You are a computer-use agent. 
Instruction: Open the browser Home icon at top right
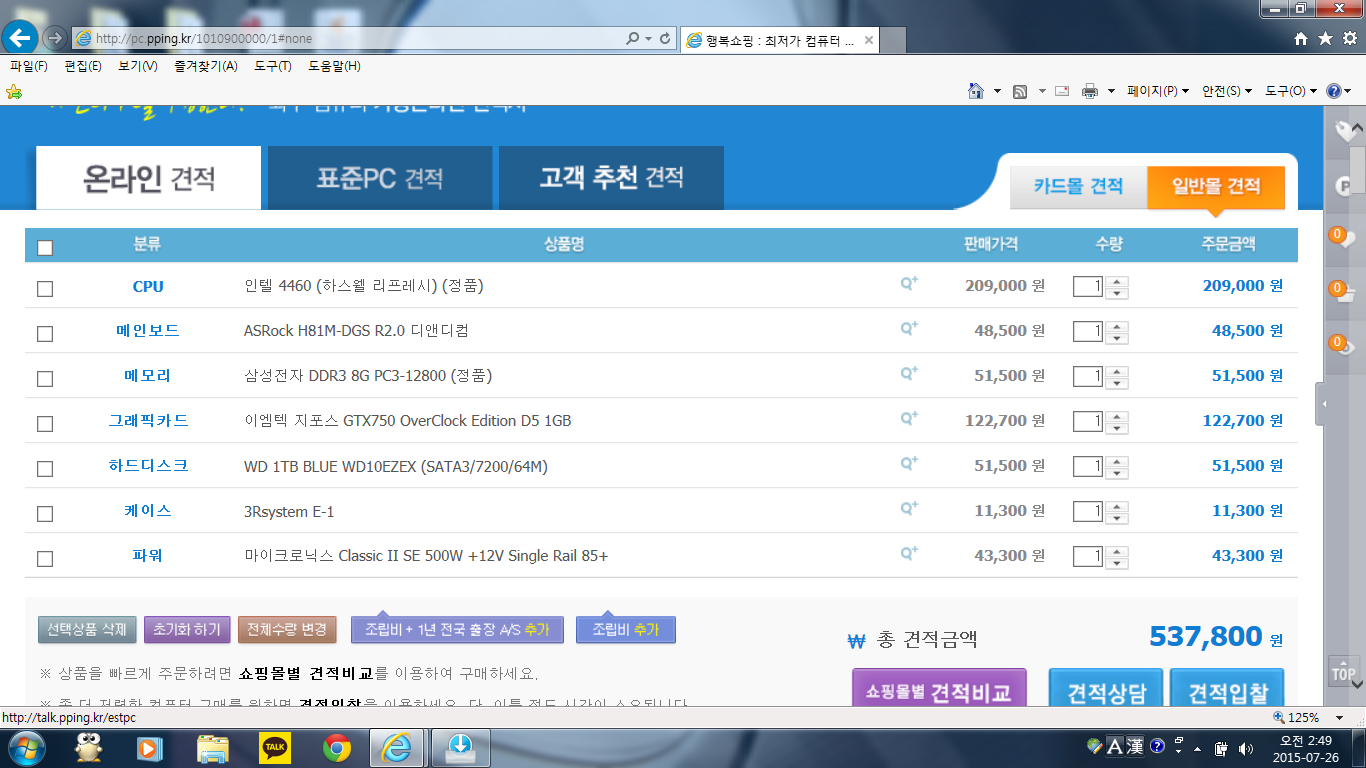pos(1300,38)
